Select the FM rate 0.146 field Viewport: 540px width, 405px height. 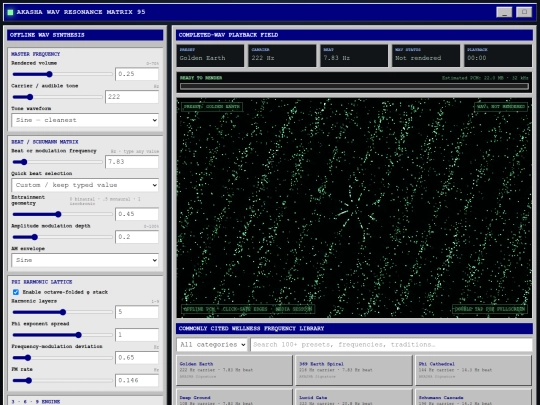(137, 380)
